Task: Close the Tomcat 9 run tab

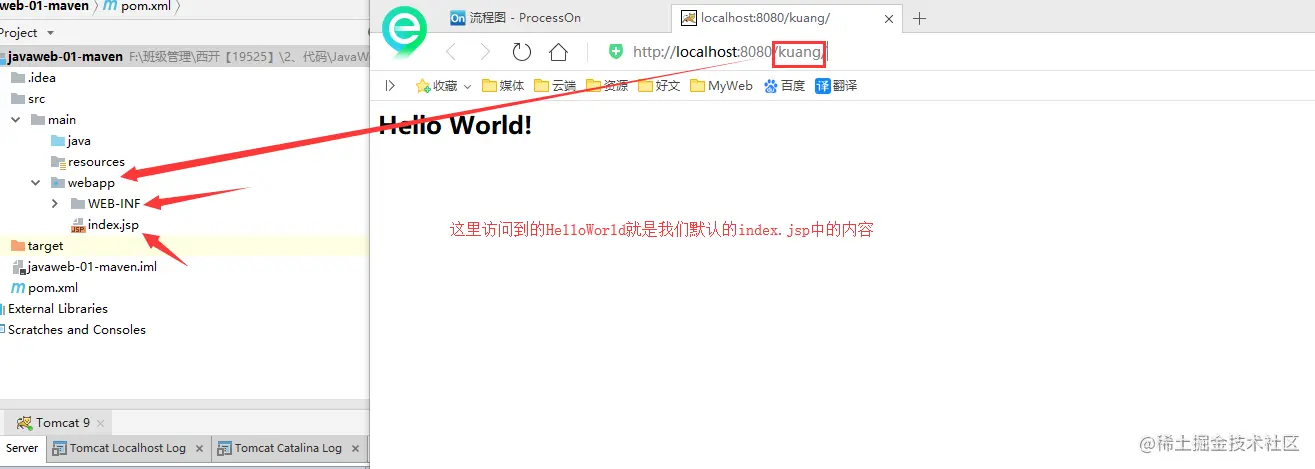Action: 101,423
